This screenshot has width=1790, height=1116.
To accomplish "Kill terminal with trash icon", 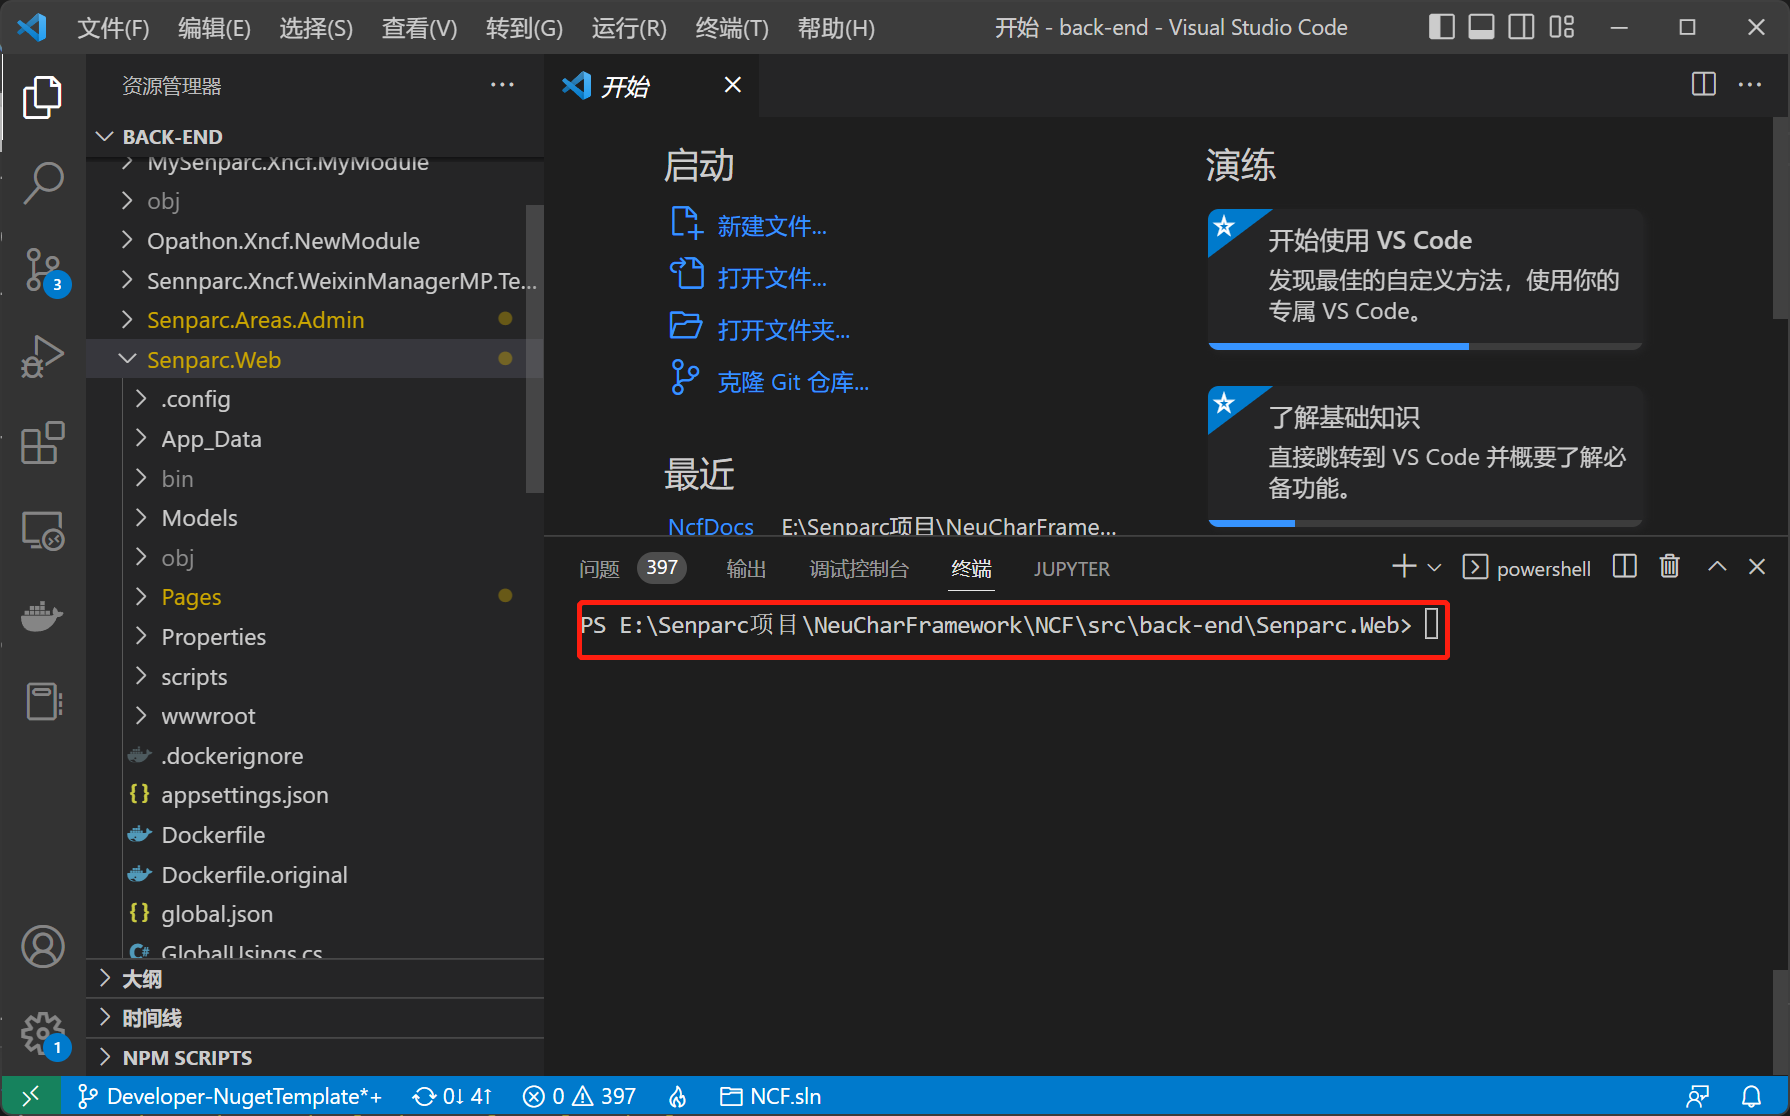I will [1669, 567].
